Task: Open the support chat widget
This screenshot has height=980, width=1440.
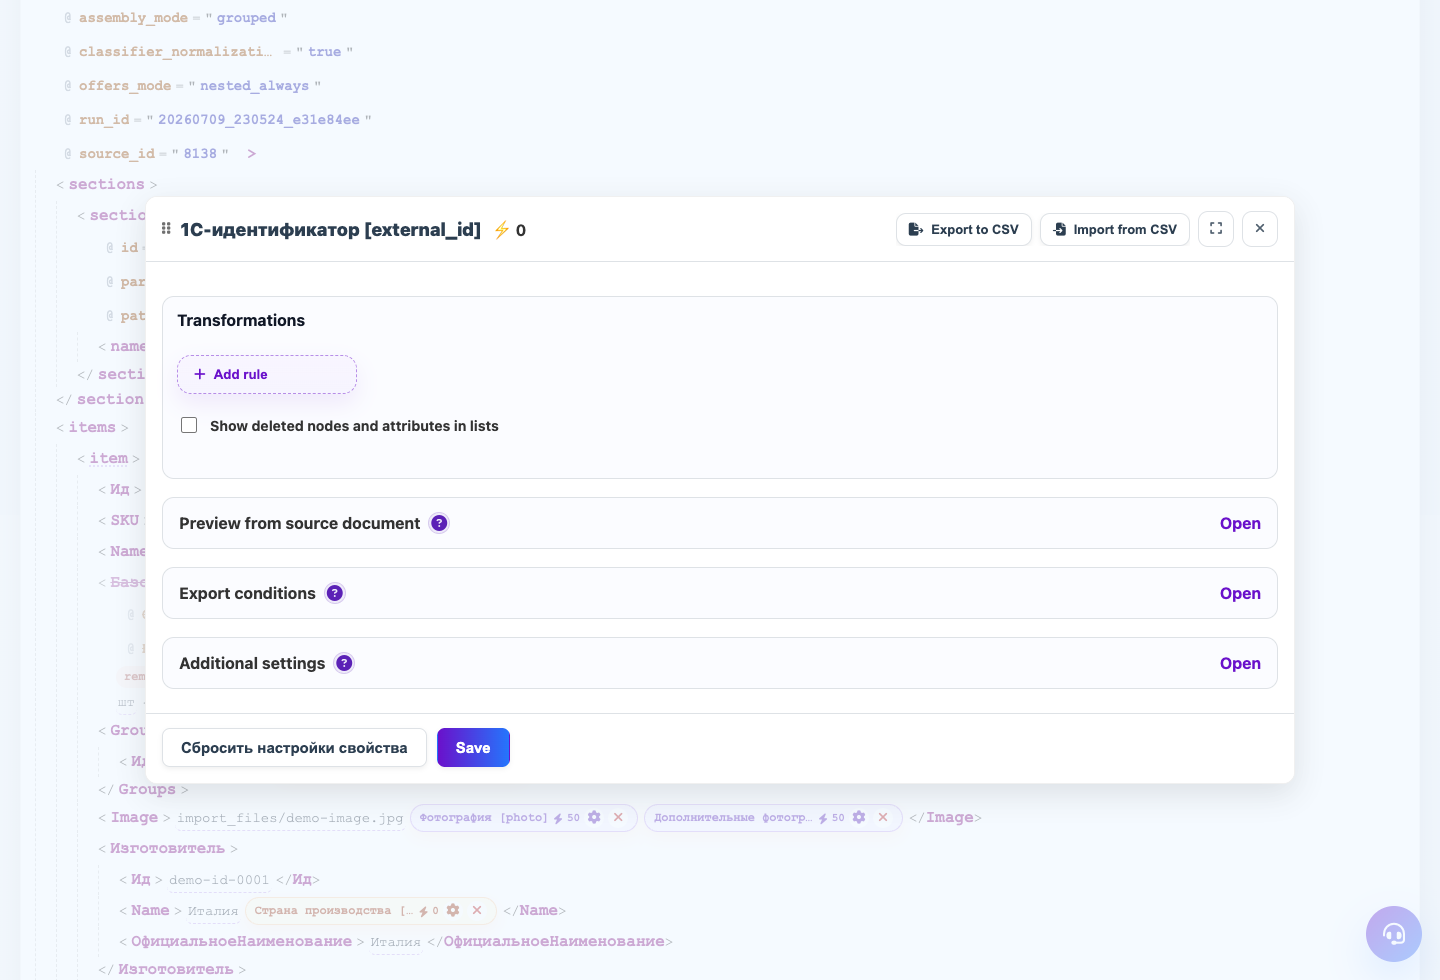Action: [1394, 934]
